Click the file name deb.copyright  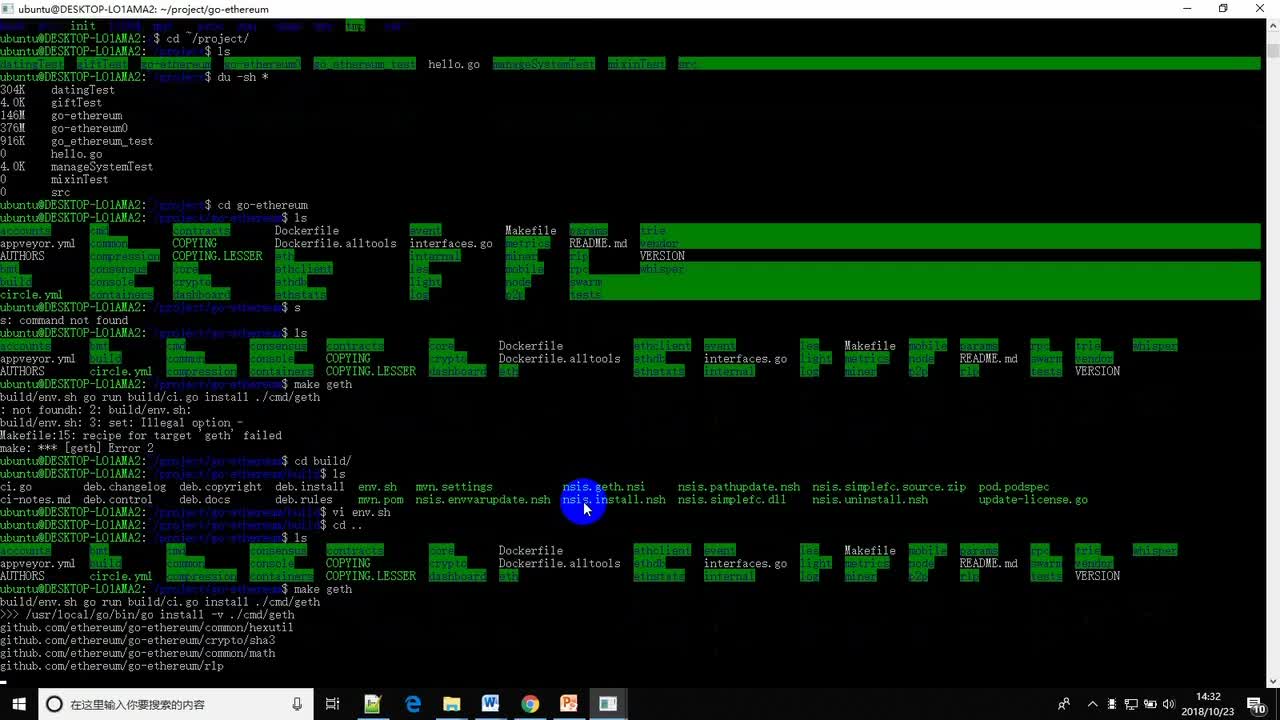click(220, 487)
